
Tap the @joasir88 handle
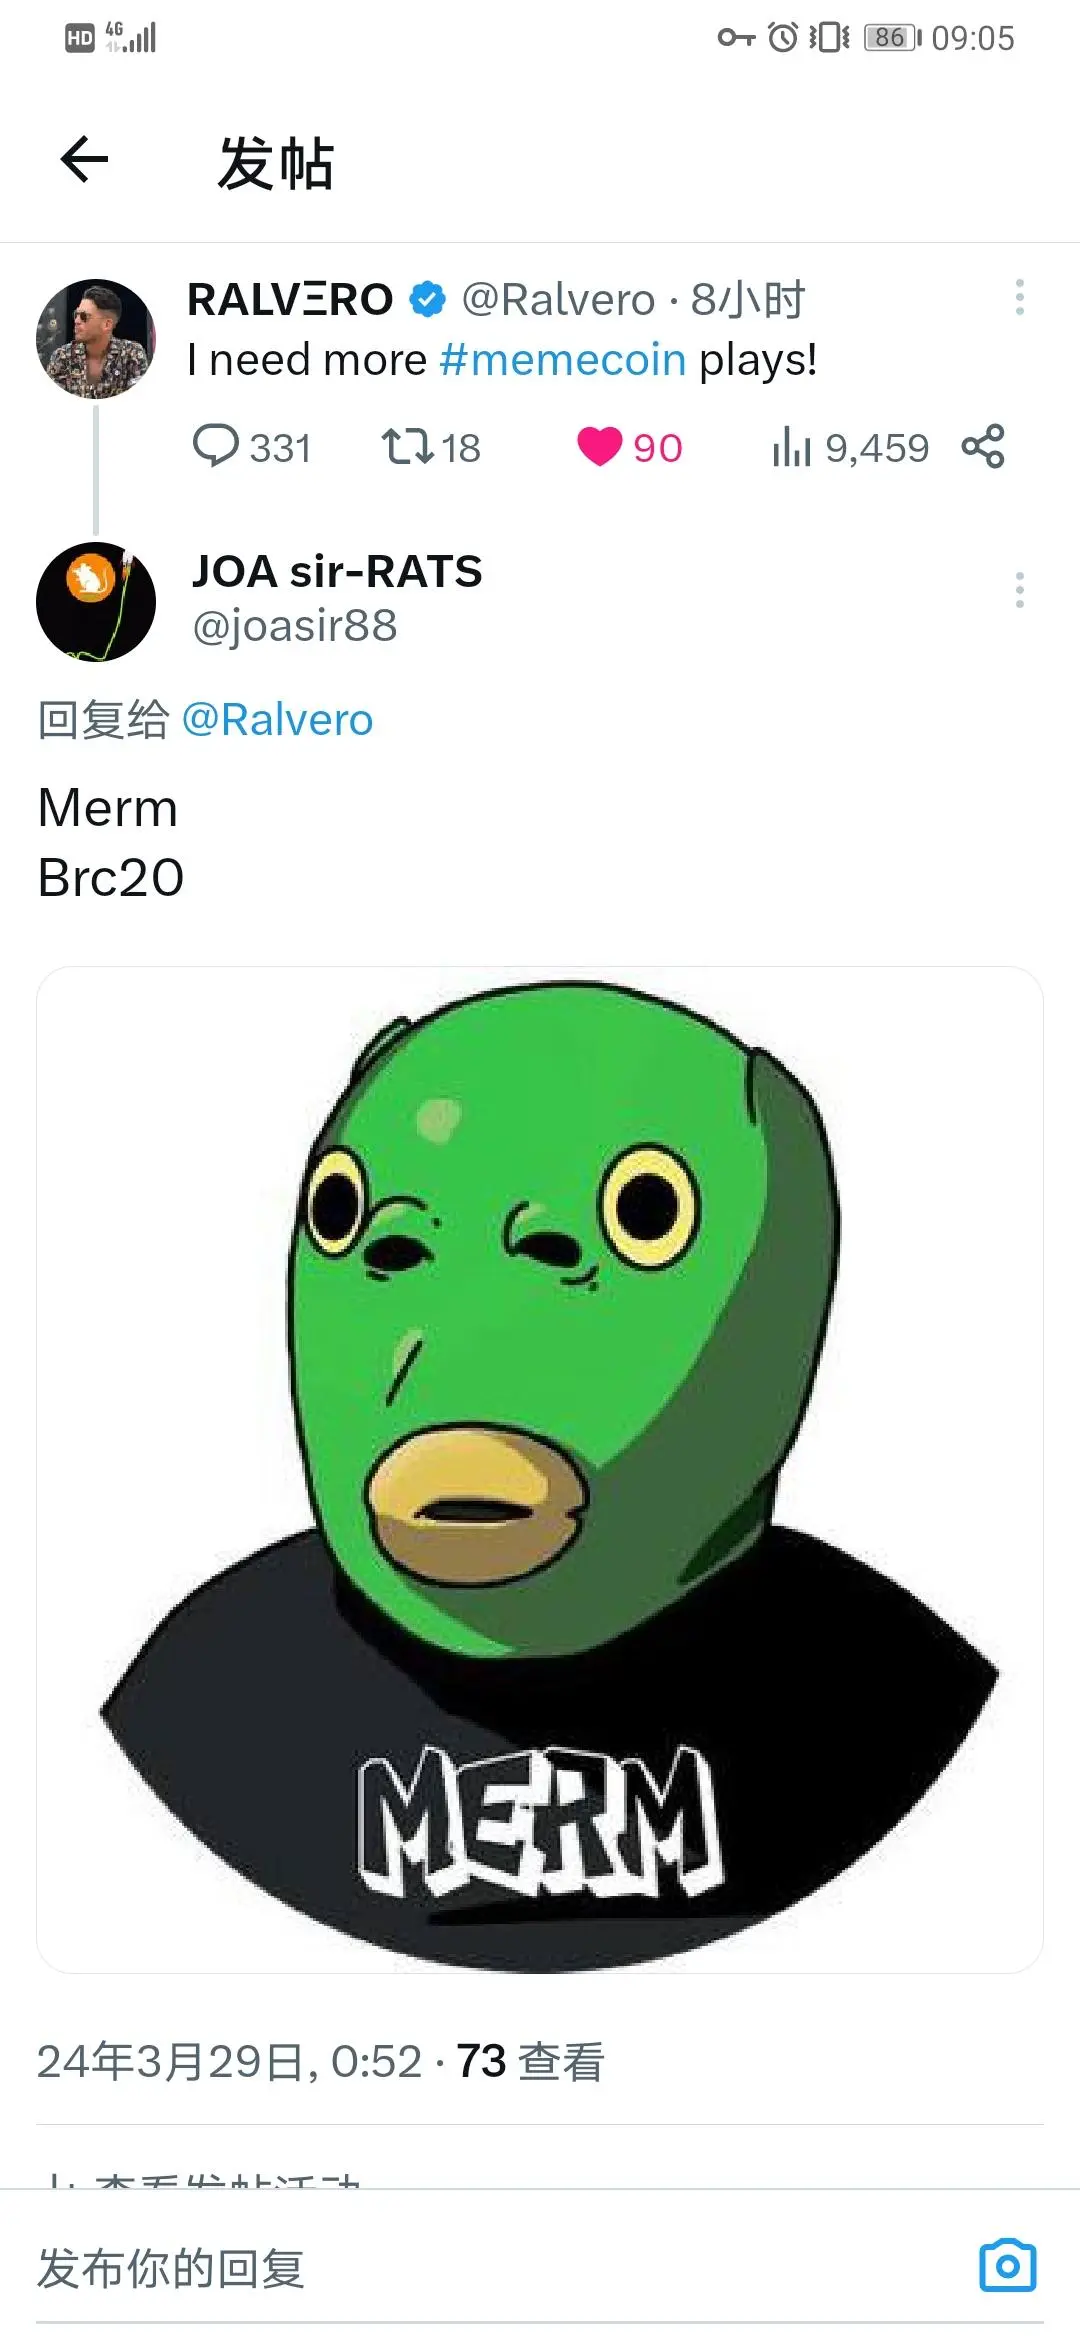point(295,626)
